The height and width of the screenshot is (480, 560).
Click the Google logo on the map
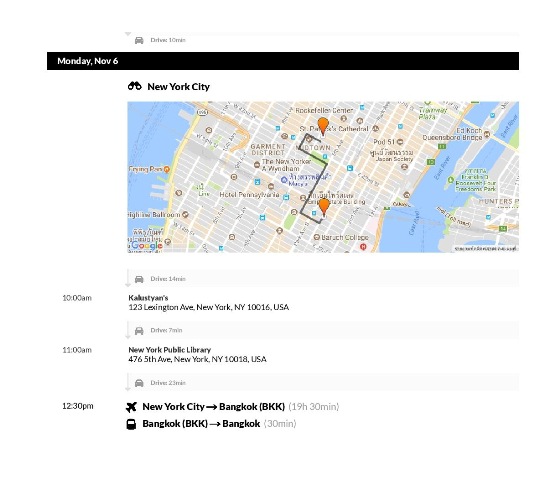[147, 245]
